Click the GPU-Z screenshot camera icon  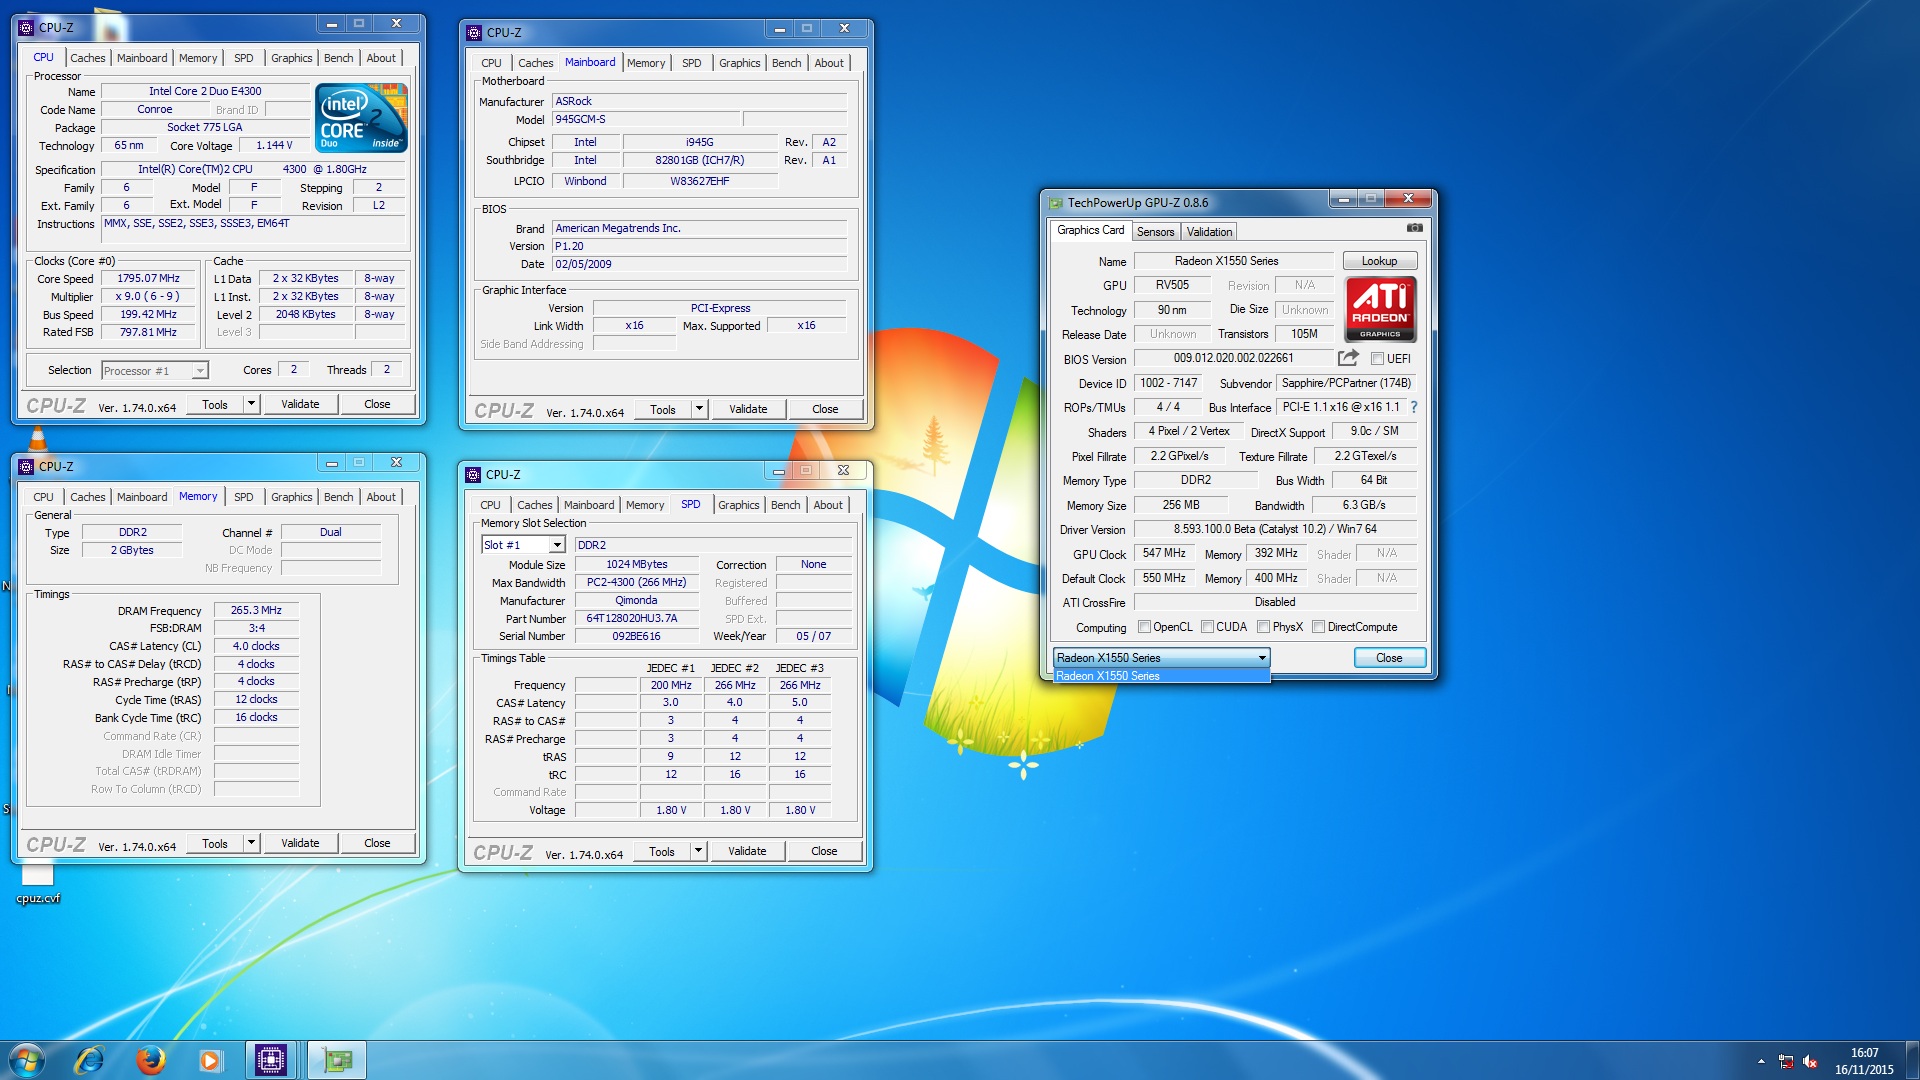[1414, 228]
